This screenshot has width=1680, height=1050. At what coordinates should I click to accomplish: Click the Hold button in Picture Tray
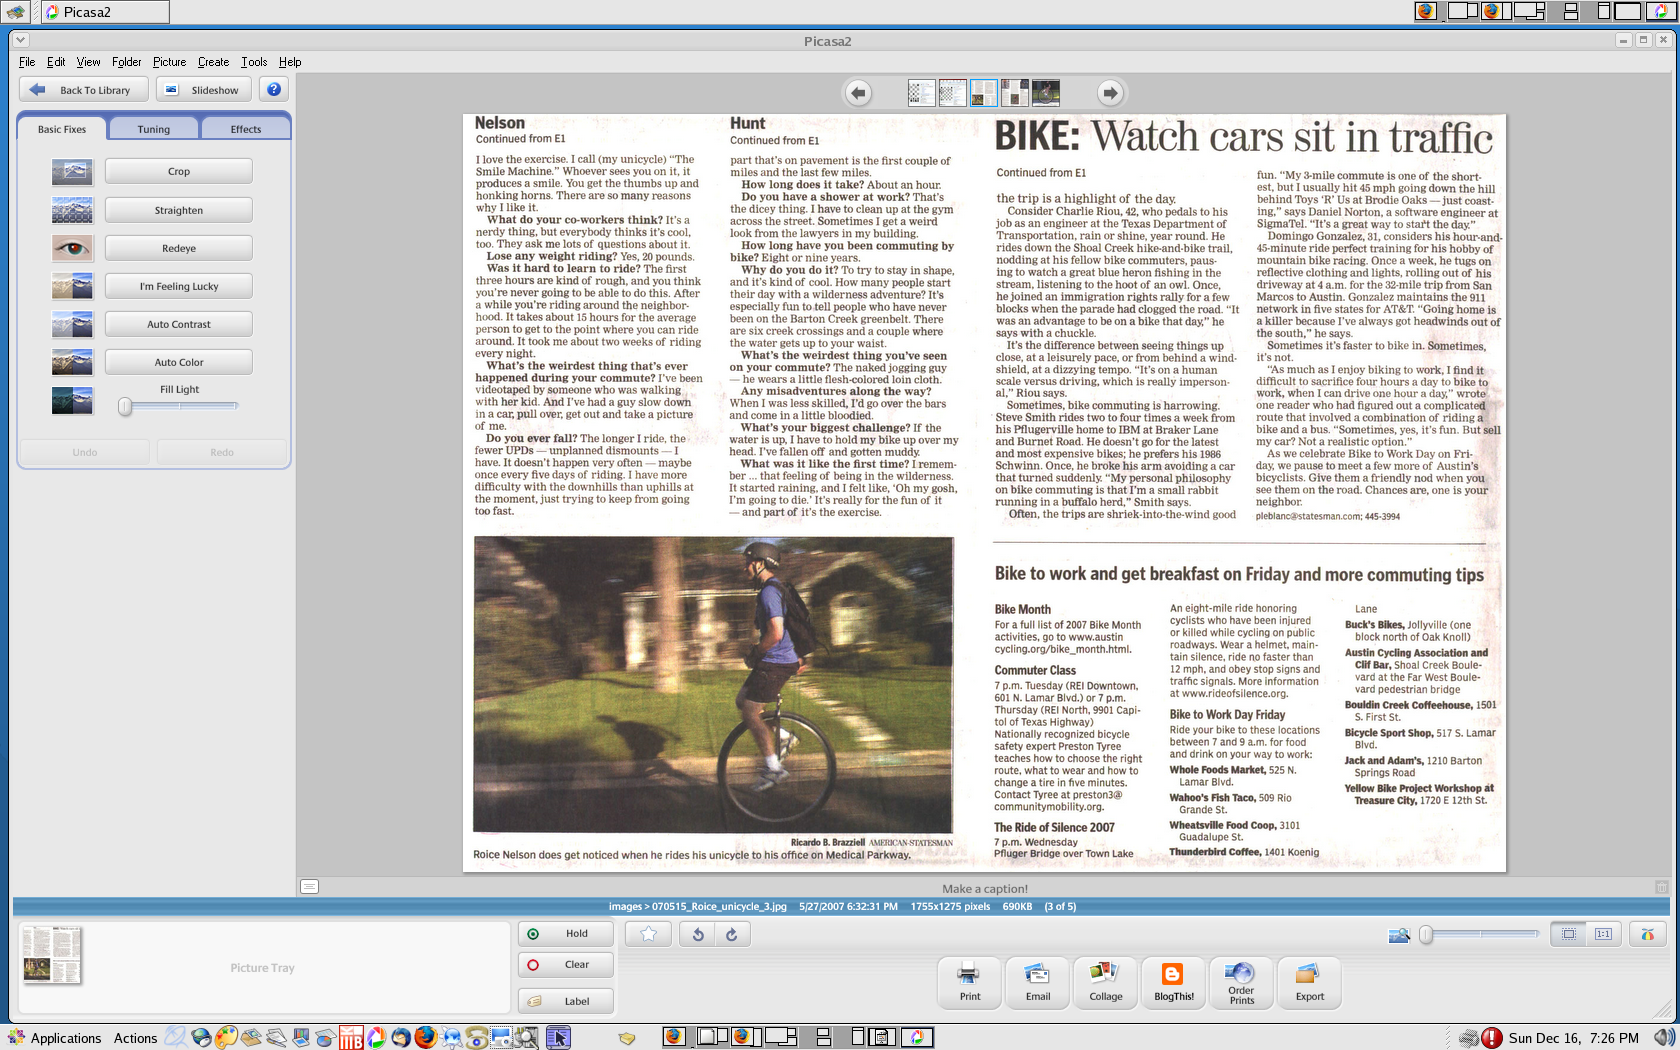[x=566, y=933]
